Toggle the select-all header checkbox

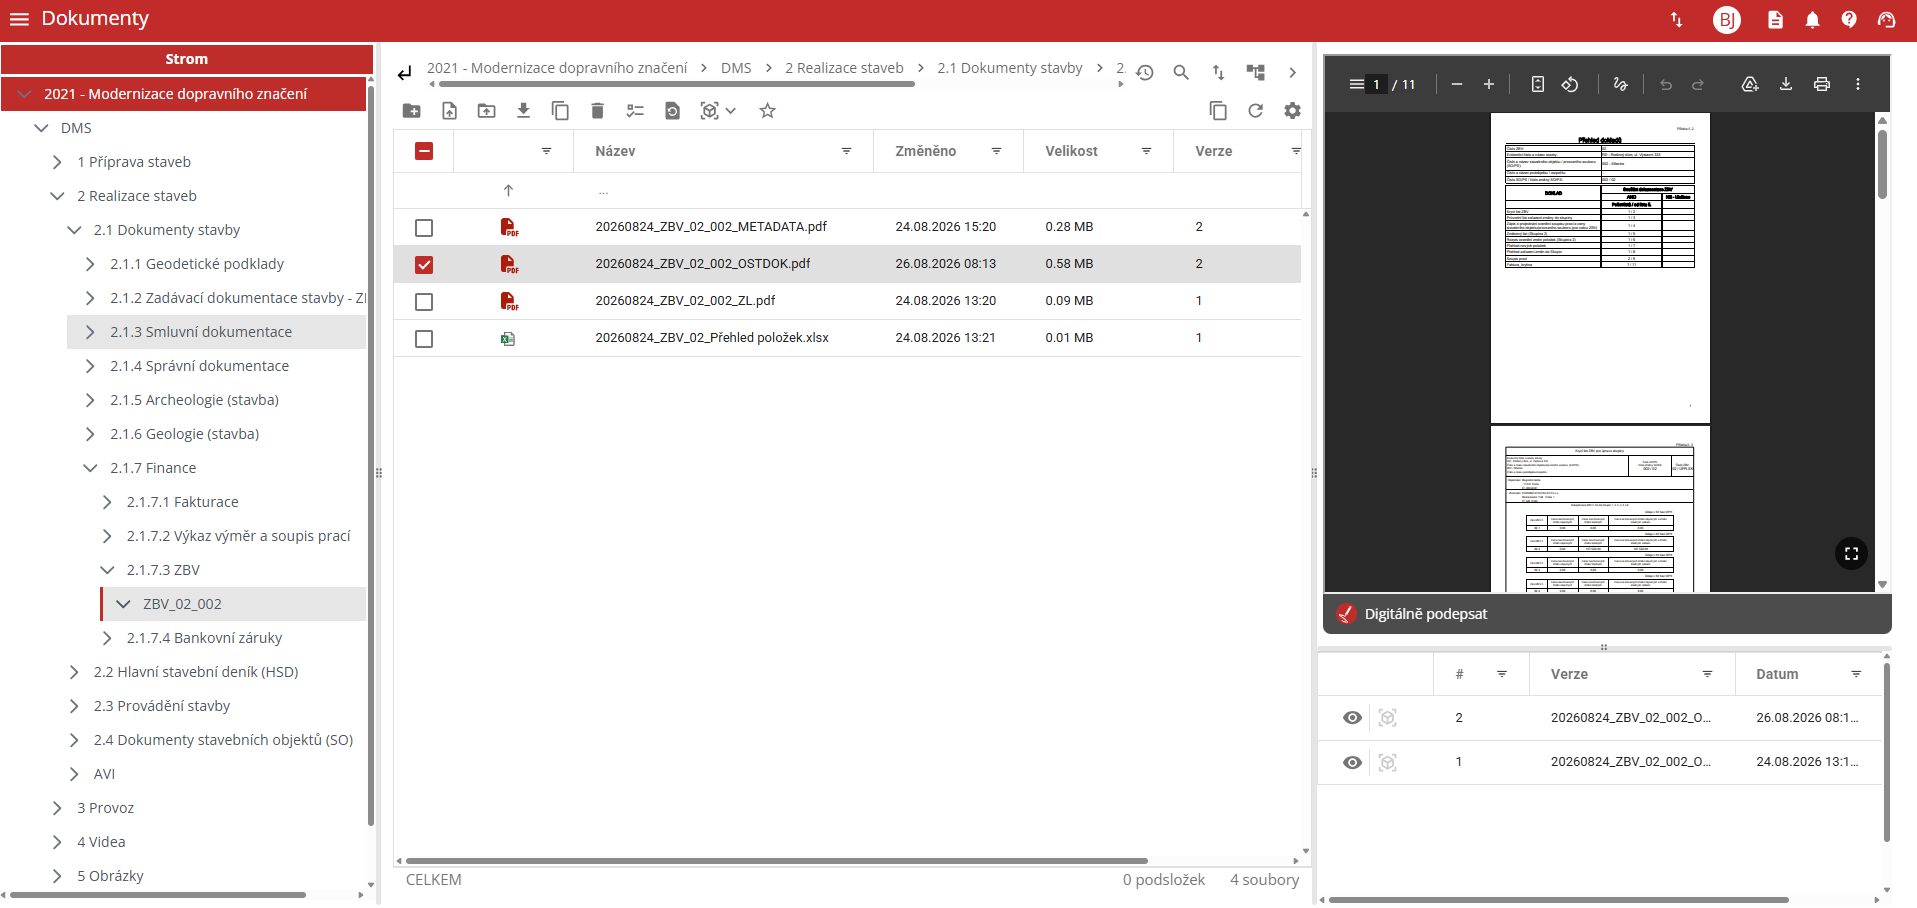[424, 151]
